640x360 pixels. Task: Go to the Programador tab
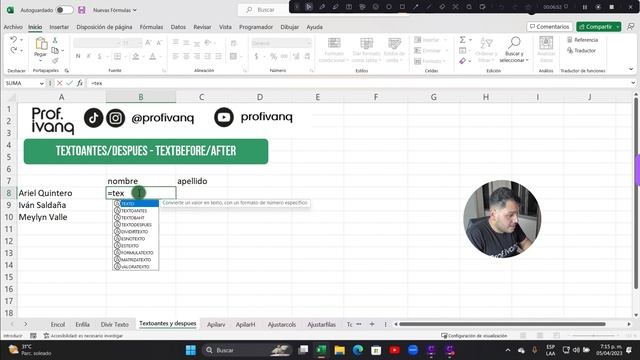256,27
